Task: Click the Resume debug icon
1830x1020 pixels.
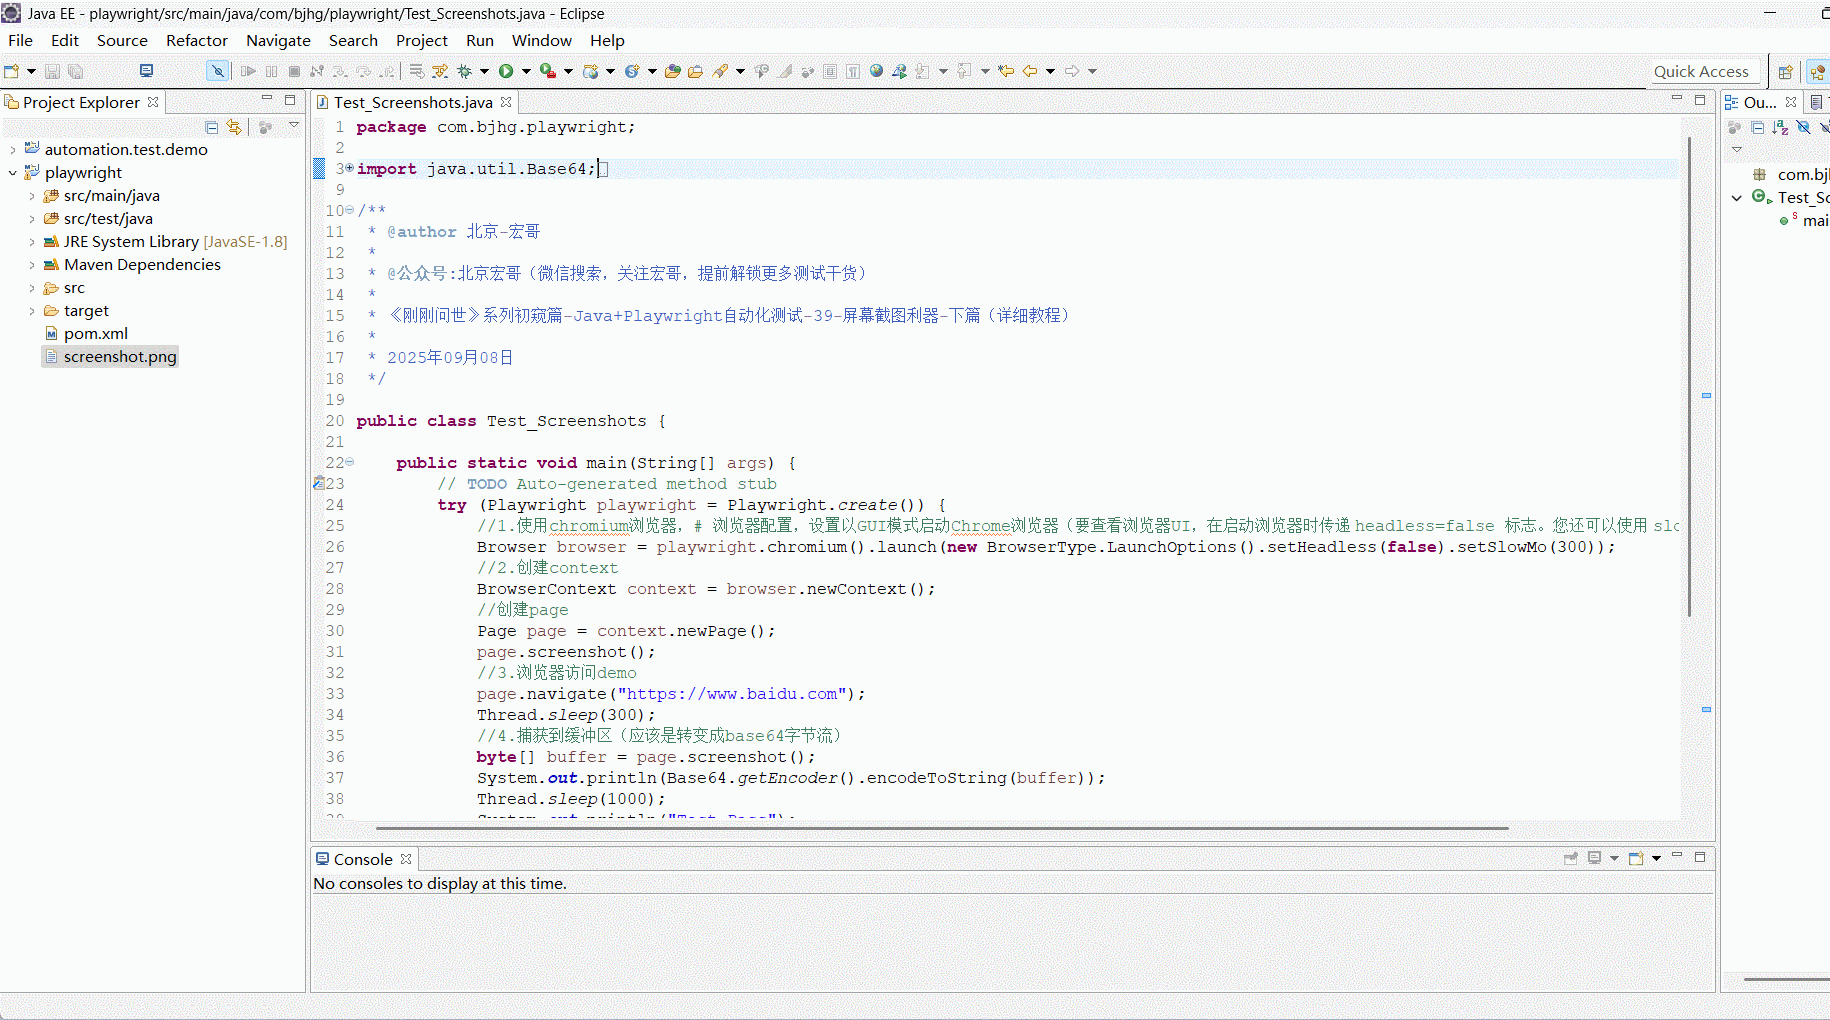Action: 248,71
